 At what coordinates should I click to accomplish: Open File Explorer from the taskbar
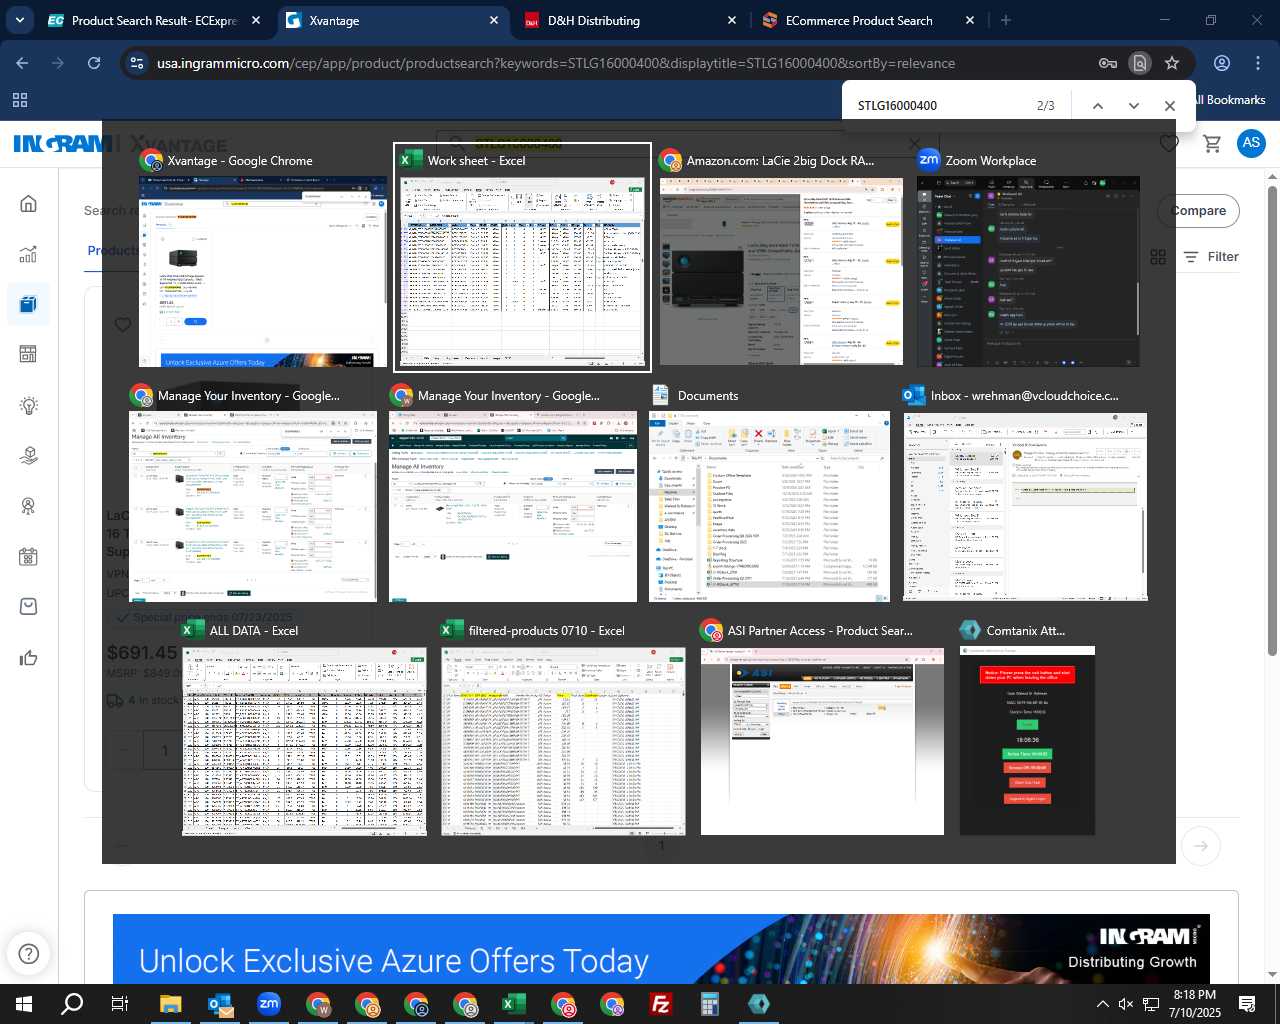[x=170, y=1004]
